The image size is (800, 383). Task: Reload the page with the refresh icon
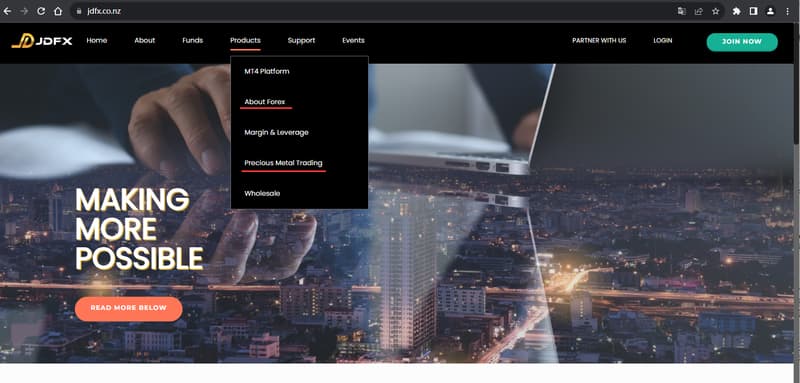pos(41,11)
